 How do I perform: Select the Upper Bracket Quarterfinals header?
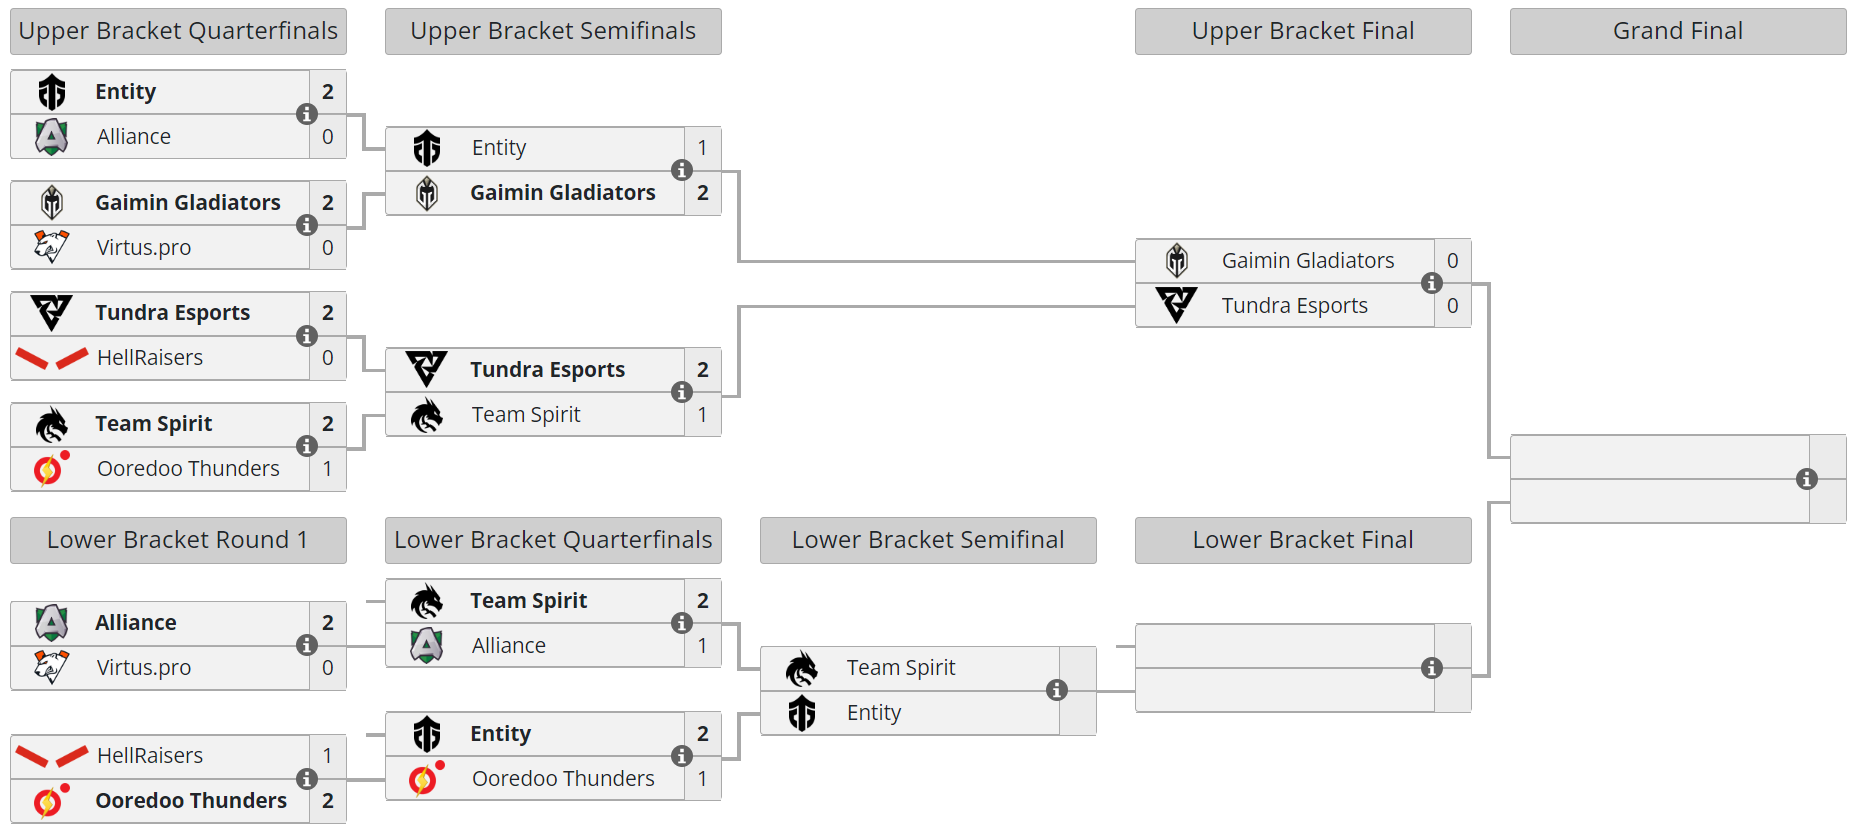click(178, 31)
